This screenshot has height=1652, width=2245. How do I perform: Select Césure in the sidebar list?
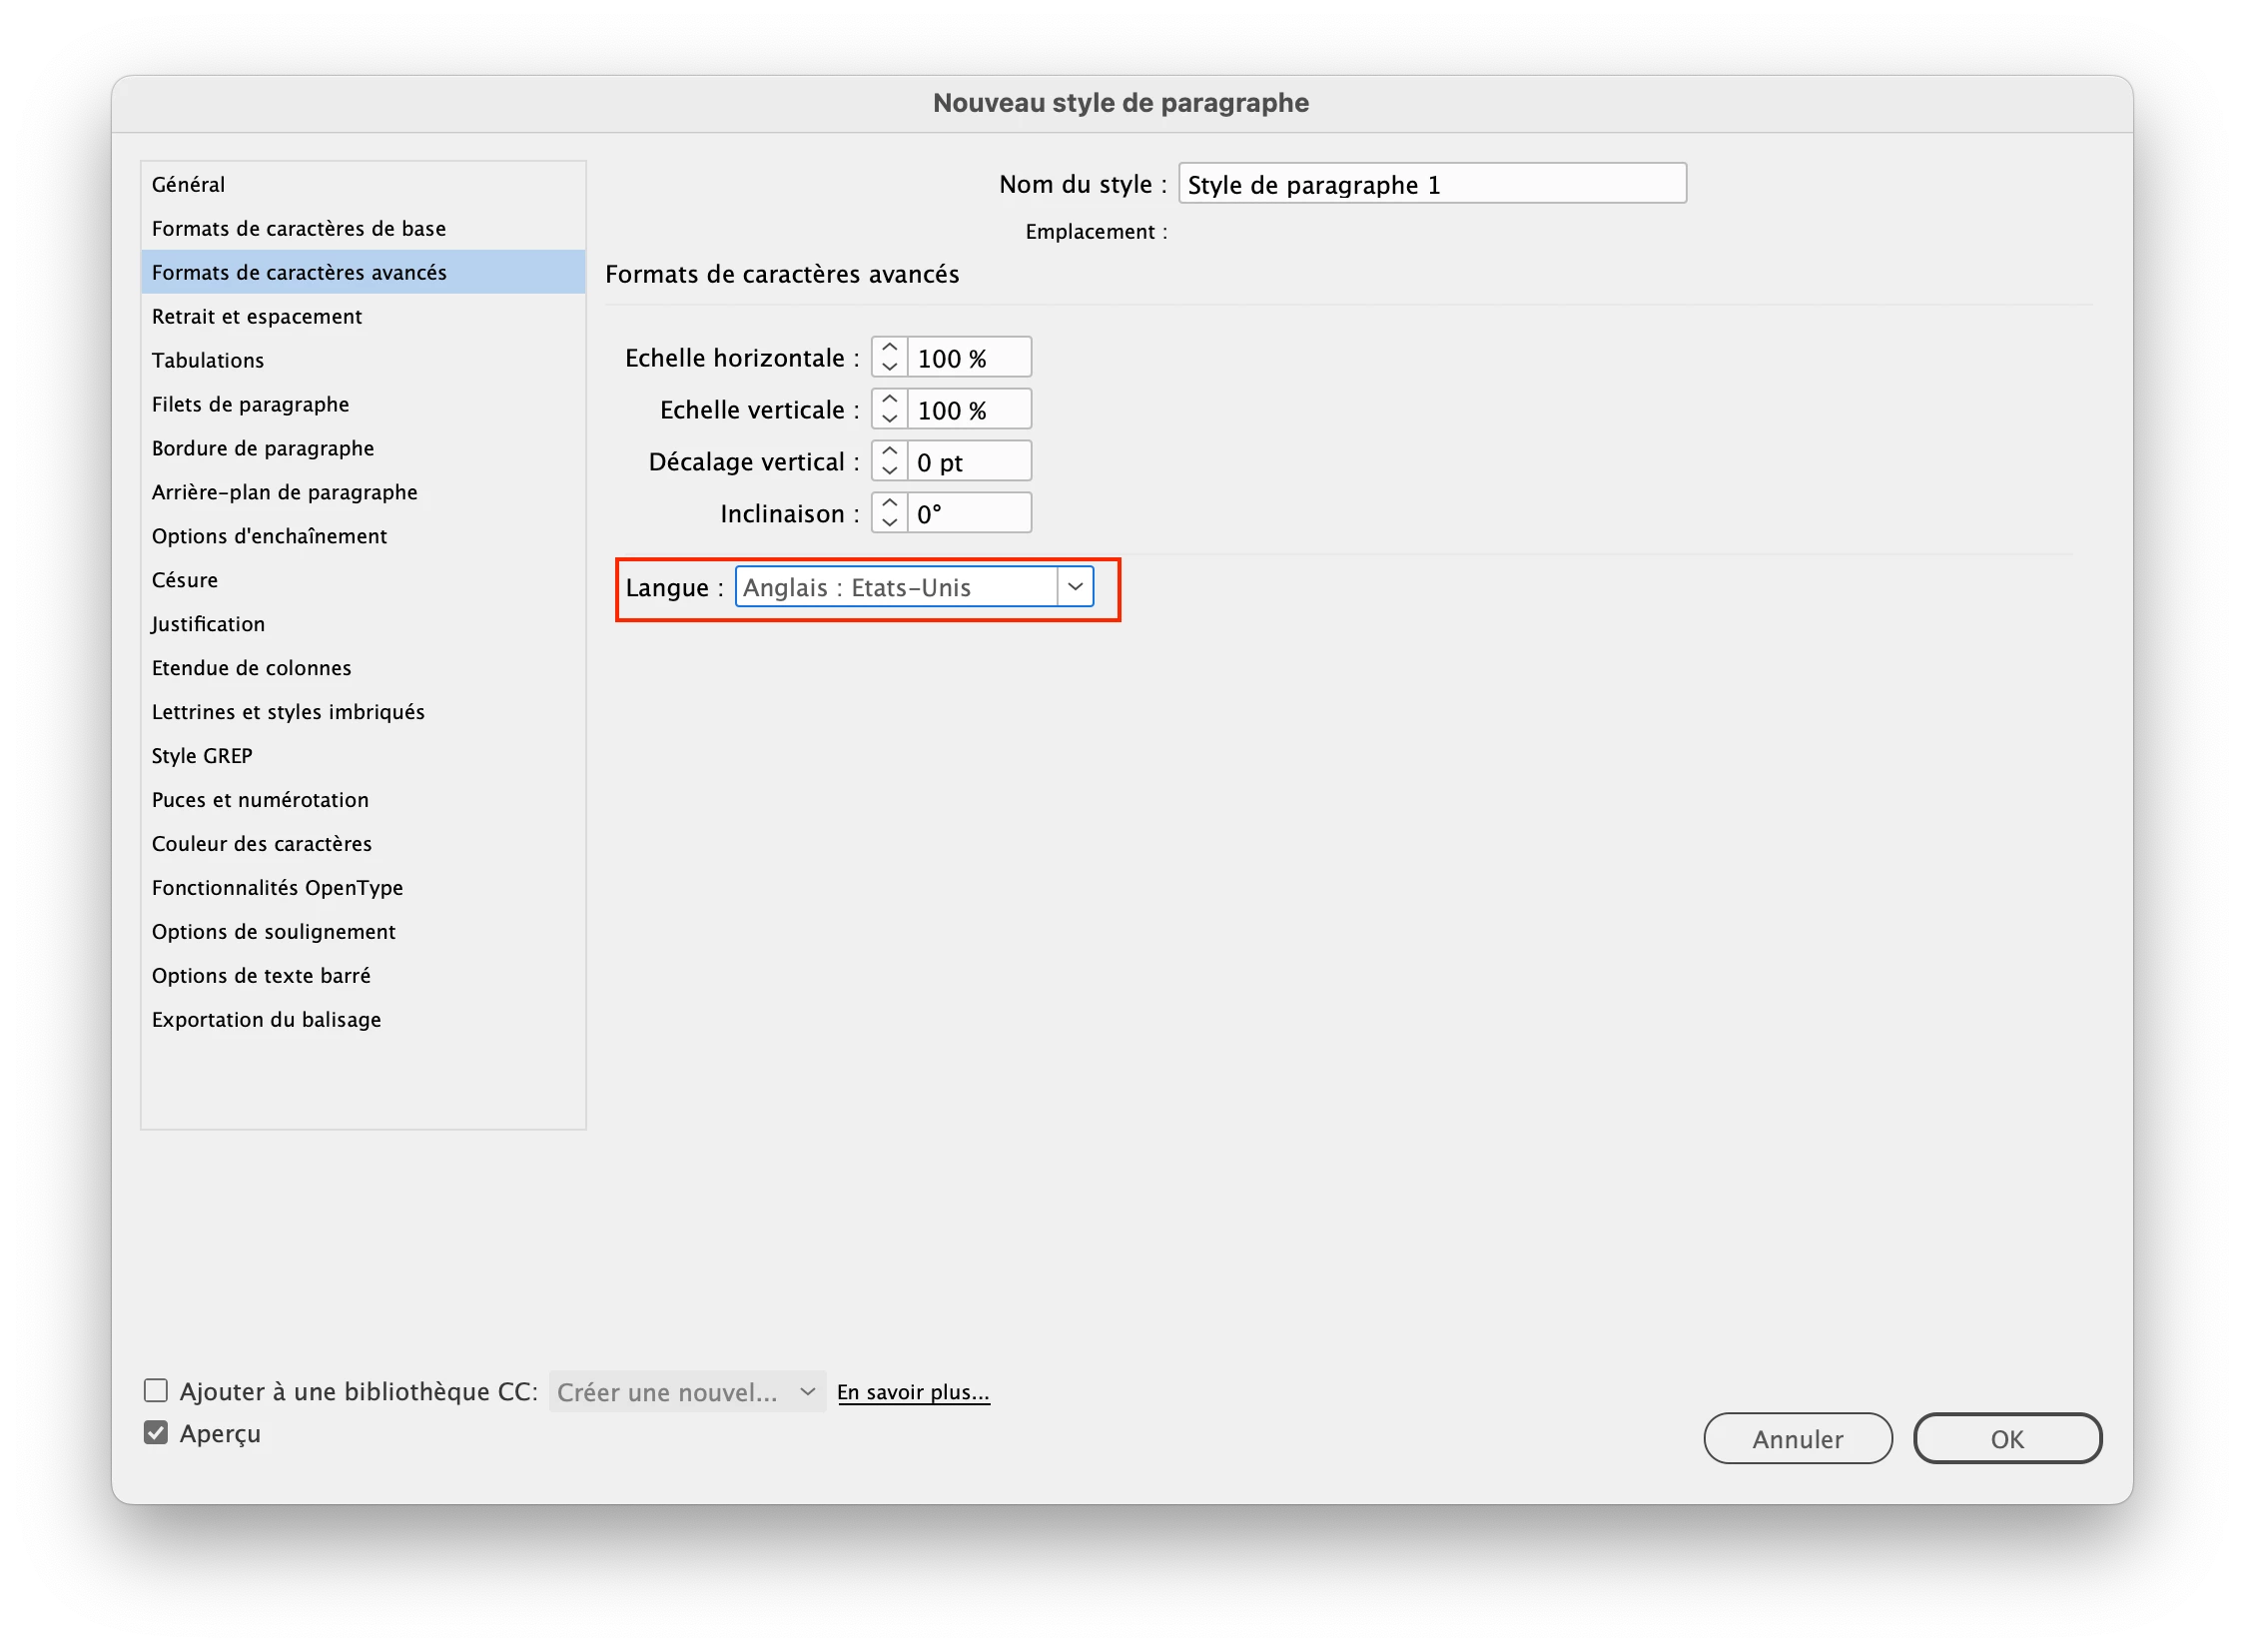(x=185, y=580)
